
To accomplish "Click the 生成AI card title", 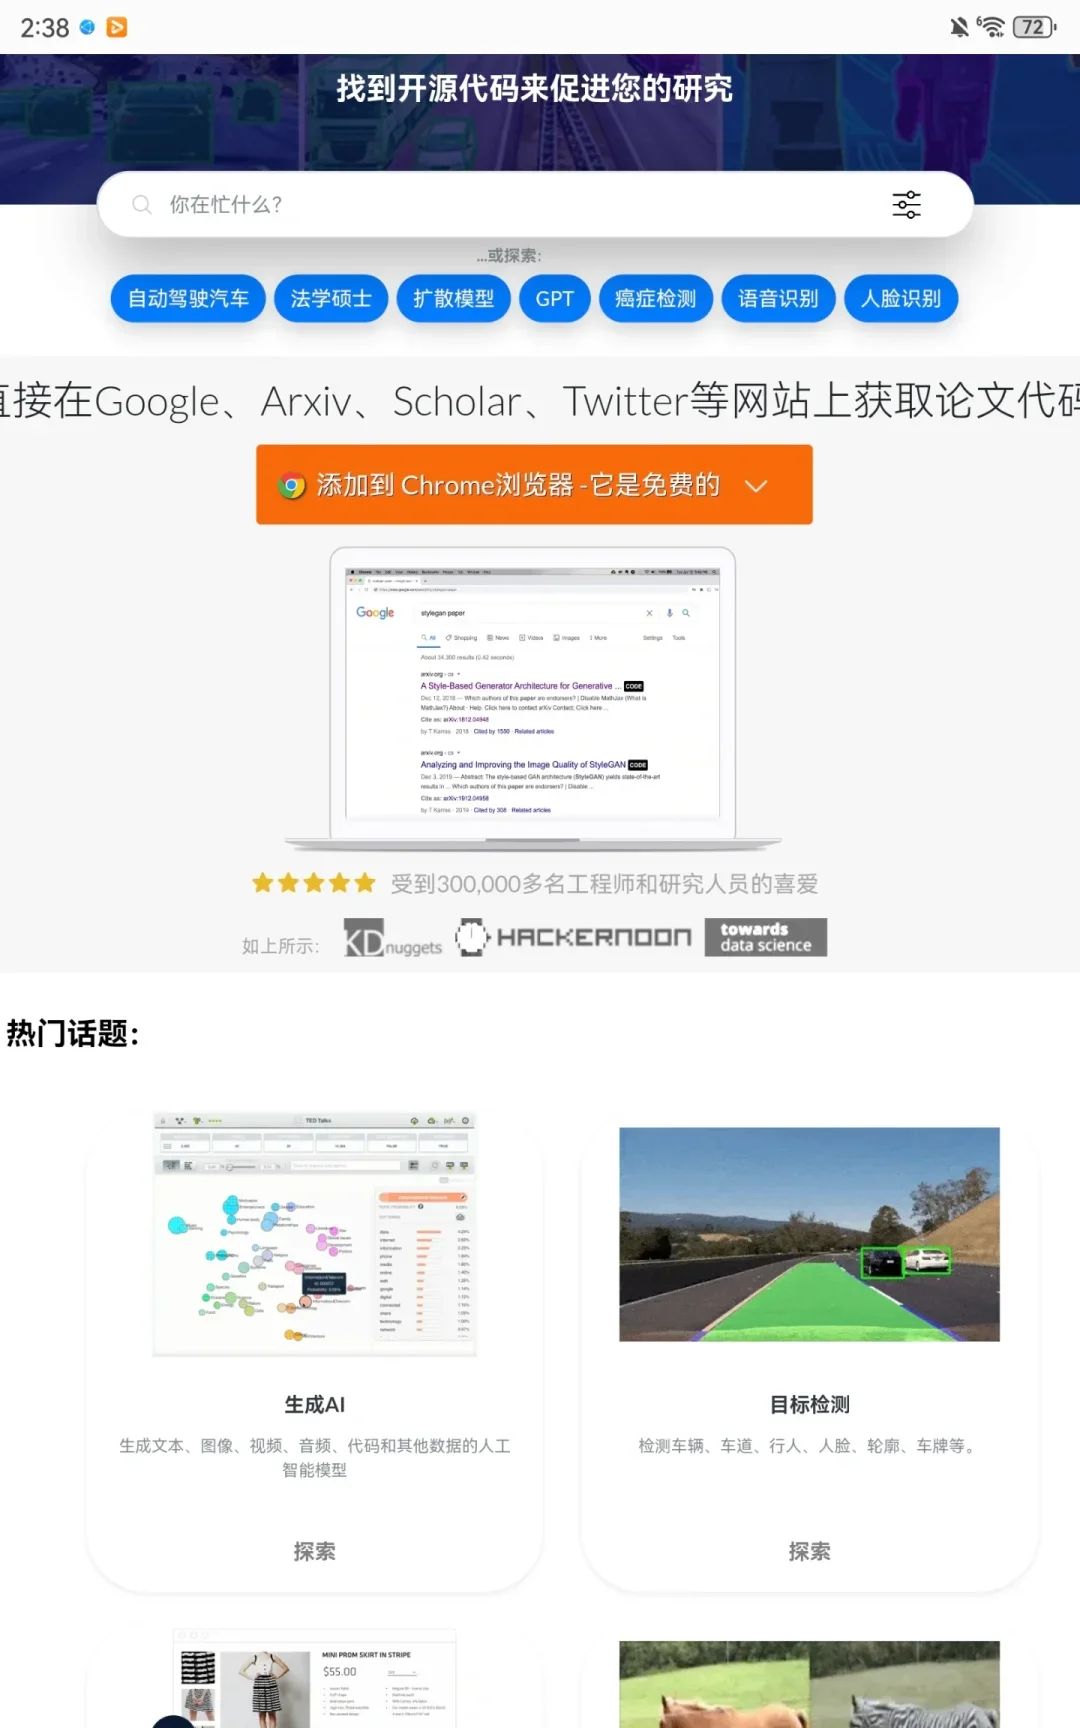I will point(315,1404).
